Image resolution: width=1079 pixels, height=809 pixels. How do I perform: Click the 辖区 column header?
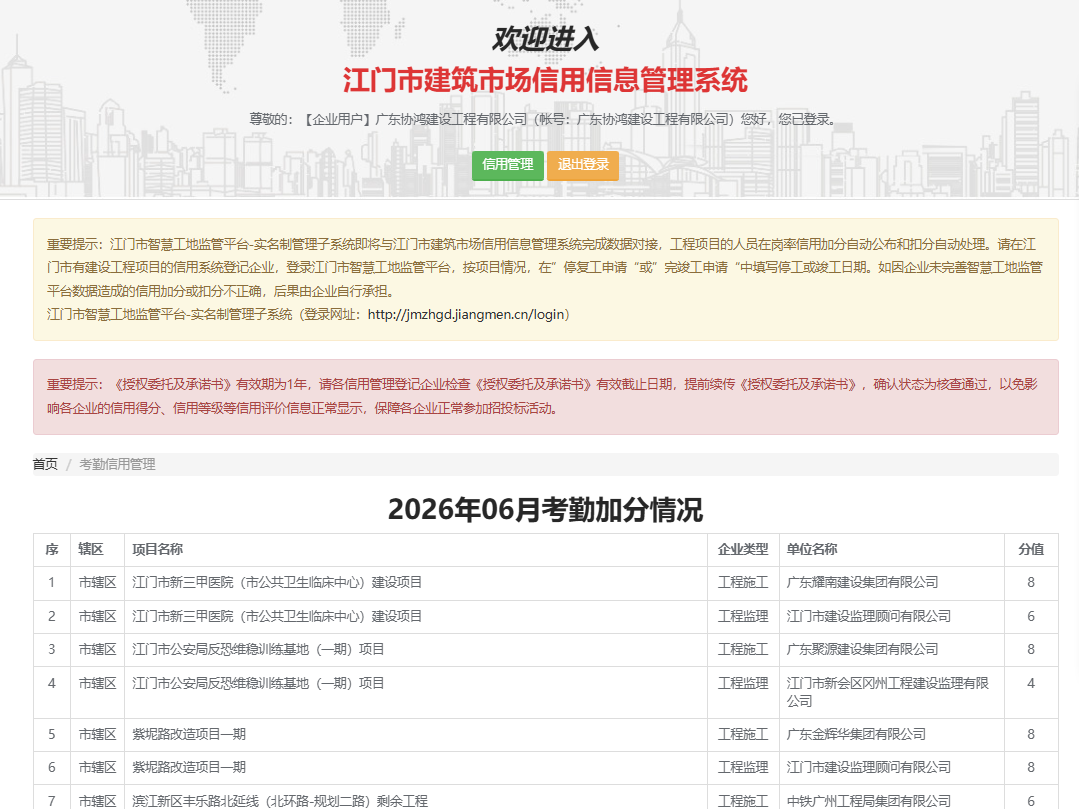(x=97, y=550)
